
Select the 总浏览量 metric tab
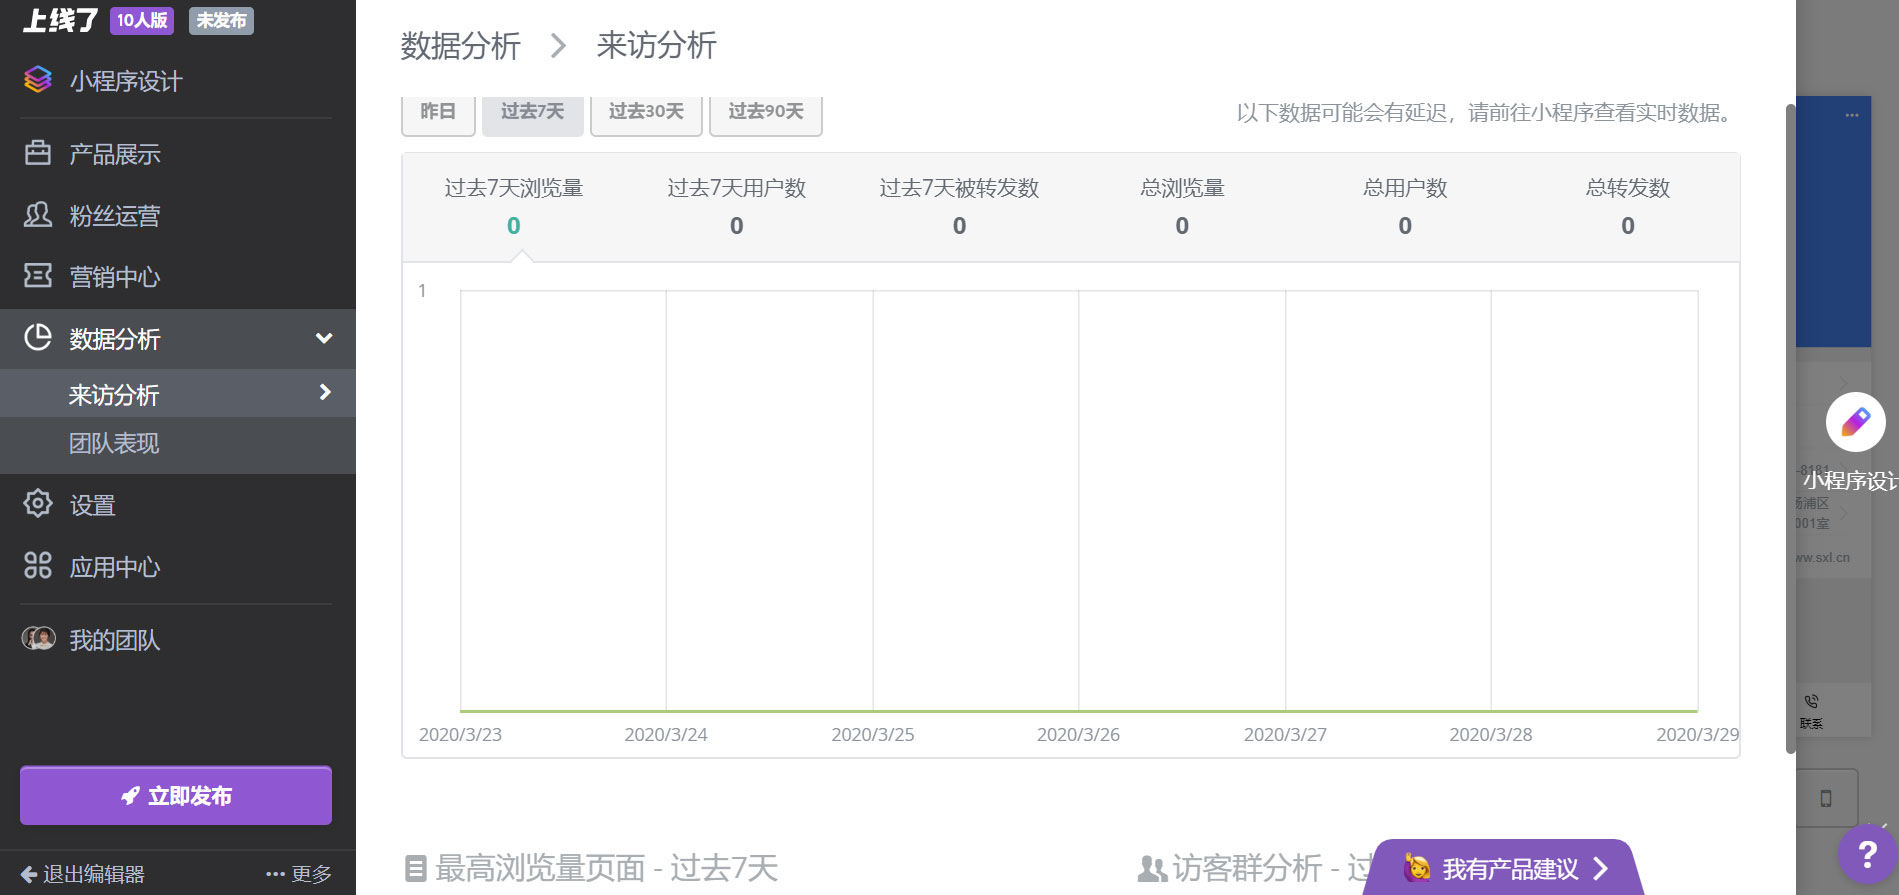pos(1182,207)
